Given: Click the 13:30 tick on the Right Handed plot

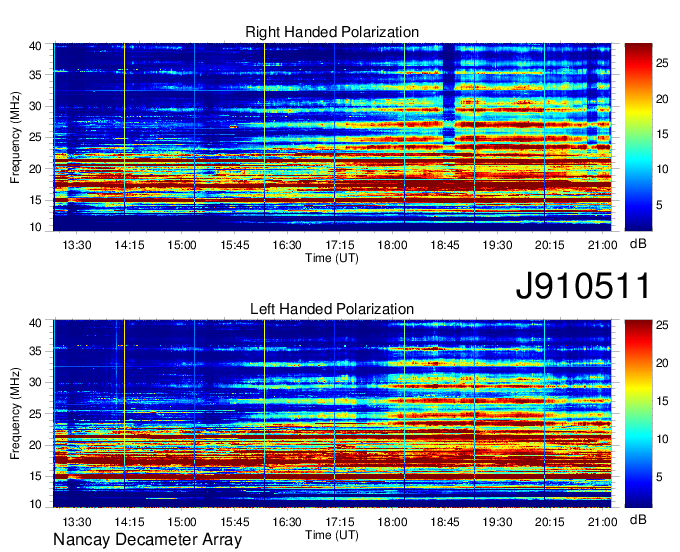Looking at the screenshot, I should [77, 245].
